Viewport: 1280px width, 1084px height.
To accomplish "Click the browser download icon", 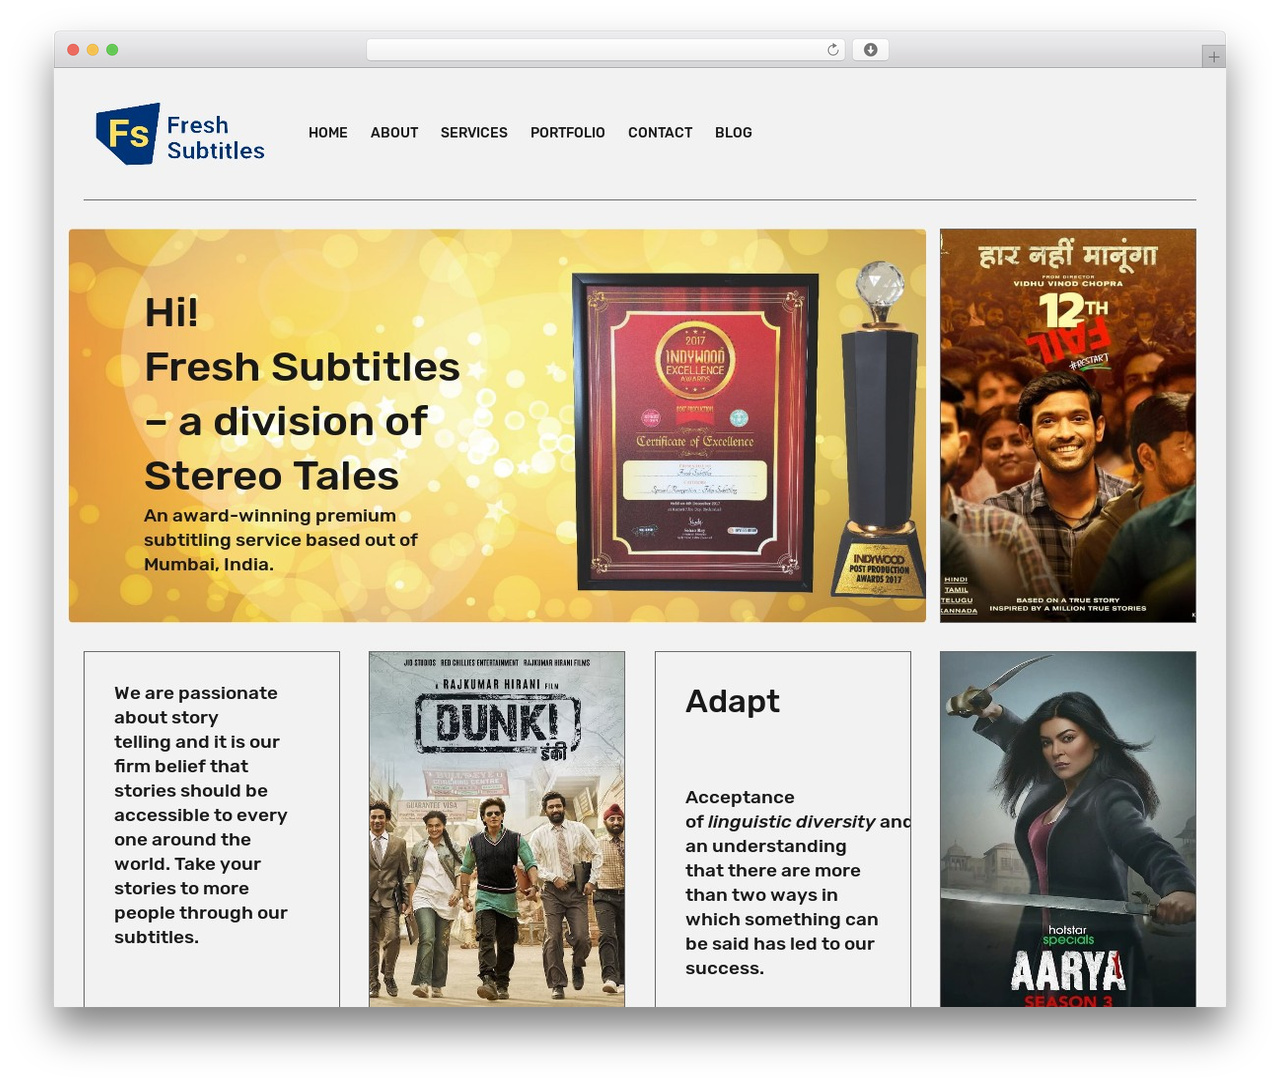I will pos(870,50).
